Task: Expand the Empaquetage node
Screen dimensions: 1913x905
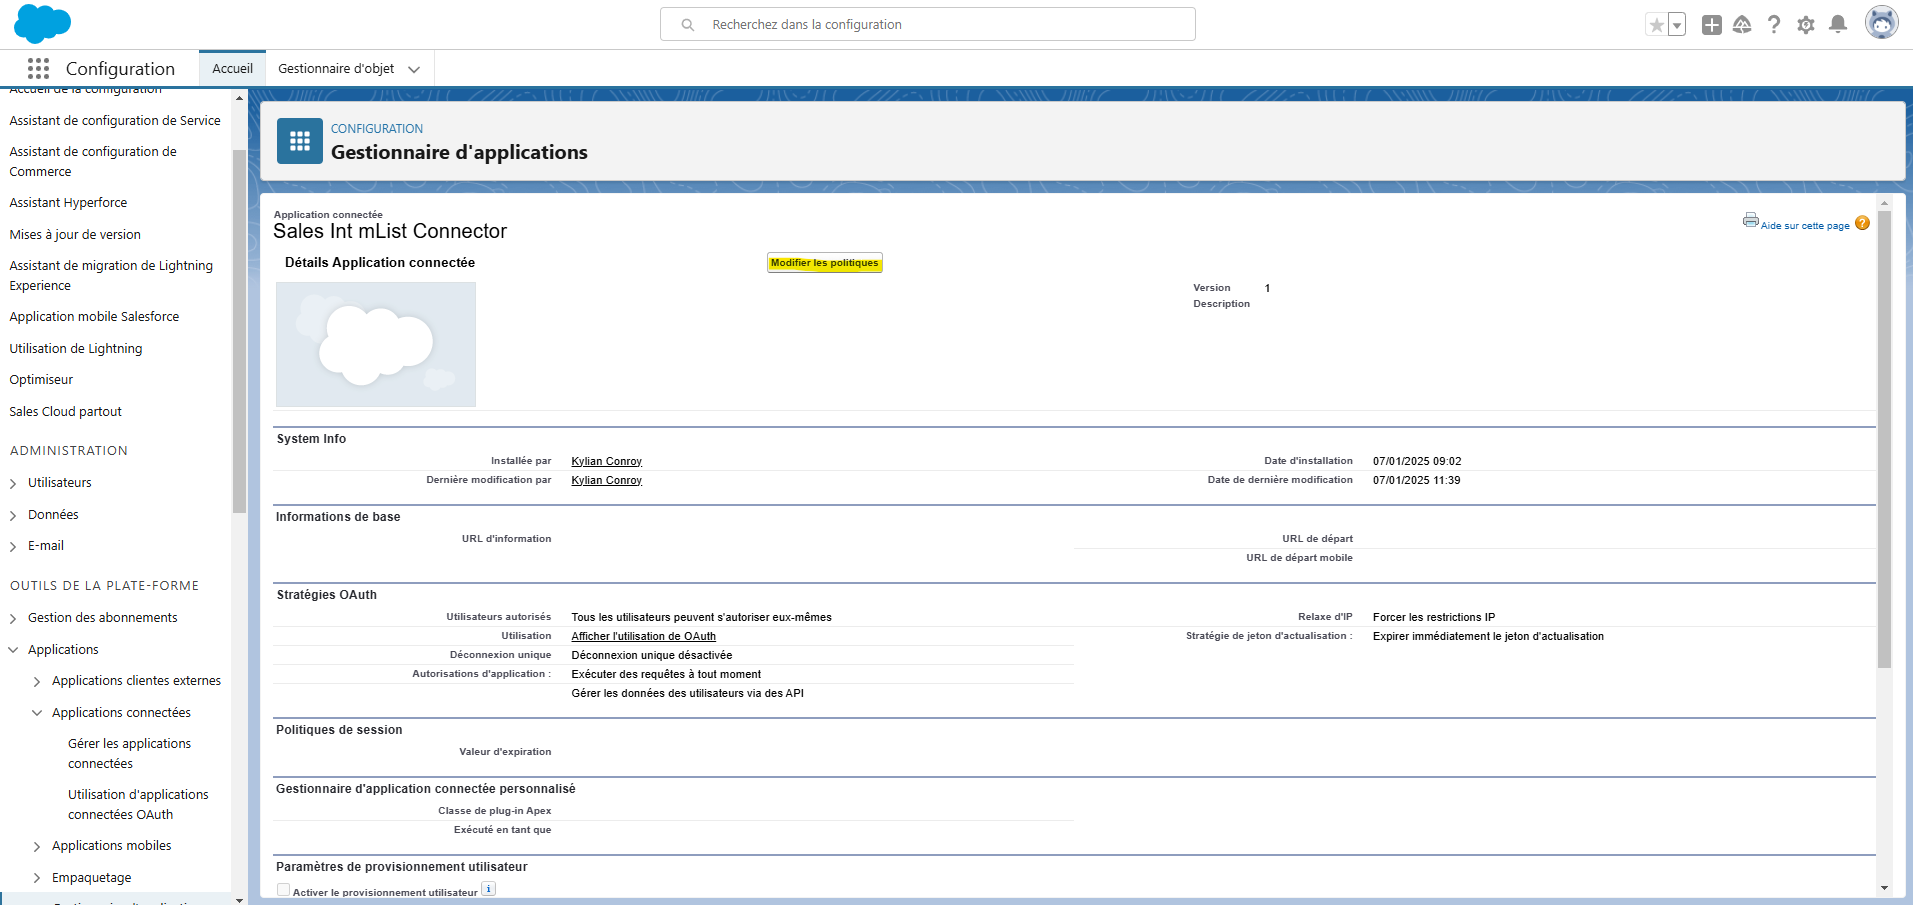Action: (x=37, y=879)
